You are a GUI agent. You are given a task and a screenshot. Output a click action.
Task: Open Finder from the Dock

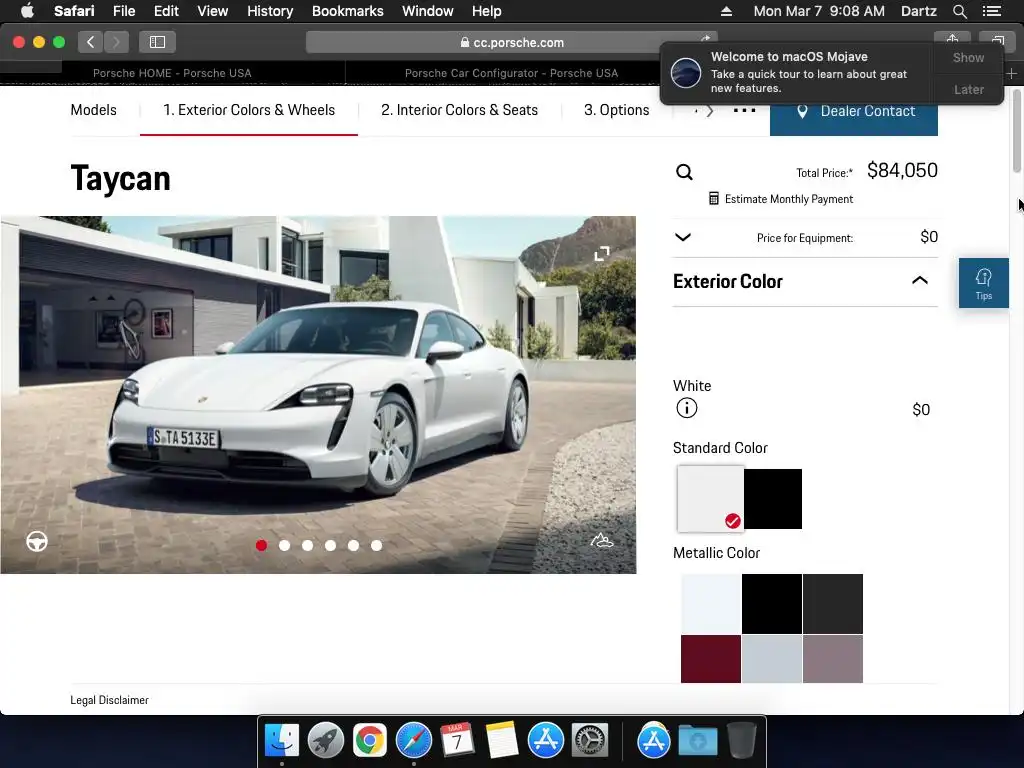click(x=281, y=740)
